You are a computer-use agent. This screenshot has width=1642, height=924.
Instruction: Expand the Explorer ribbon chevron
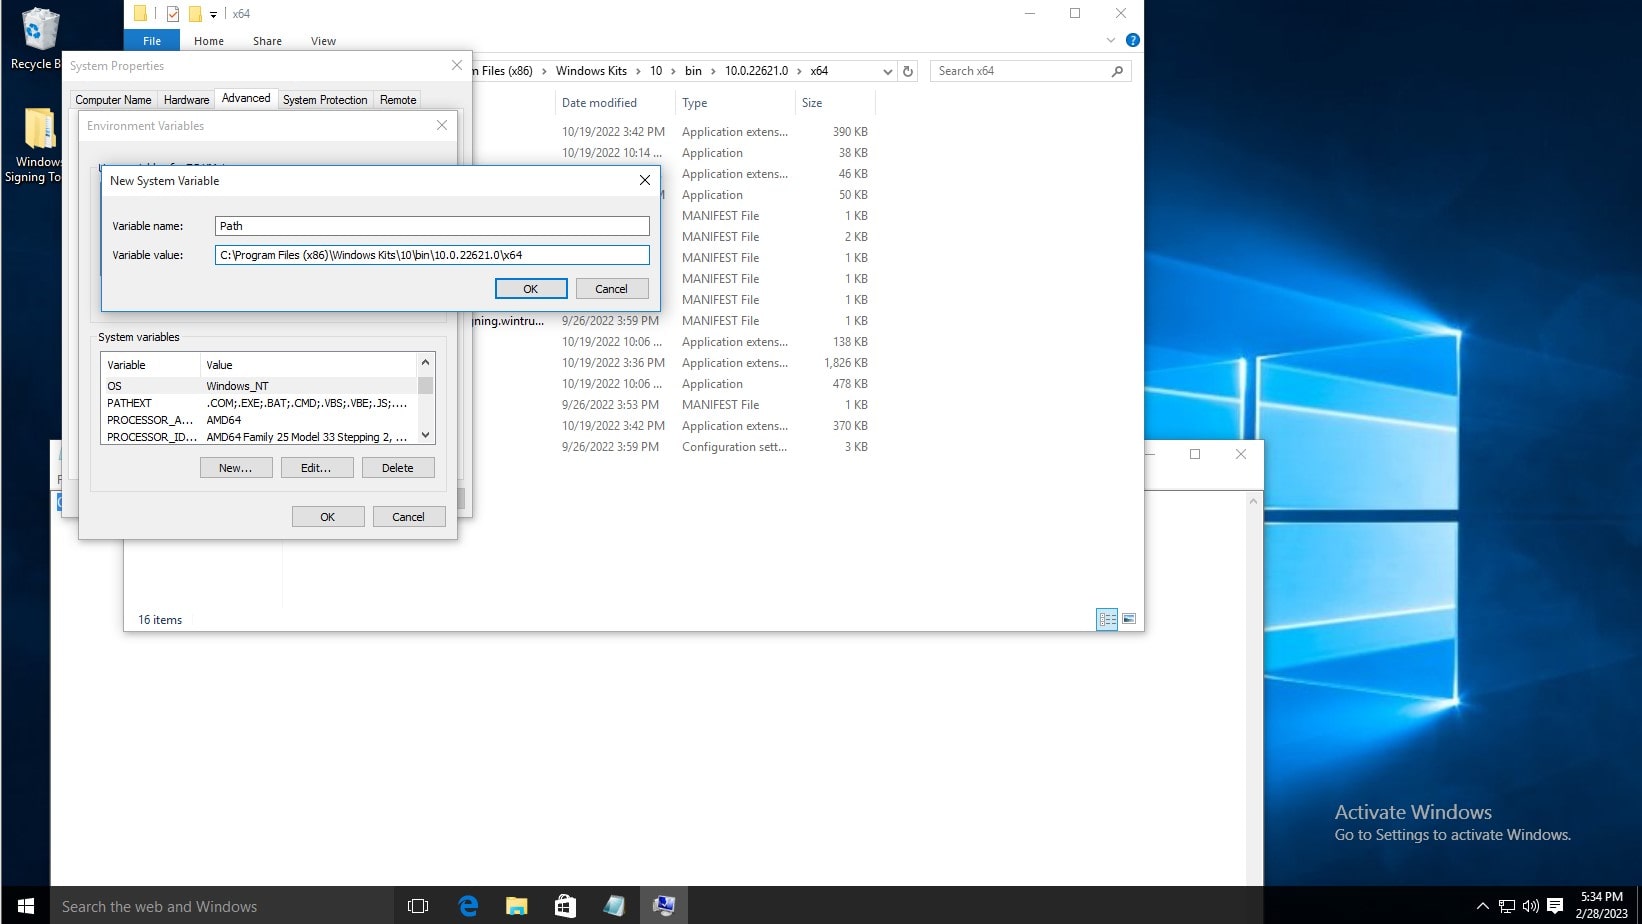1110,40
